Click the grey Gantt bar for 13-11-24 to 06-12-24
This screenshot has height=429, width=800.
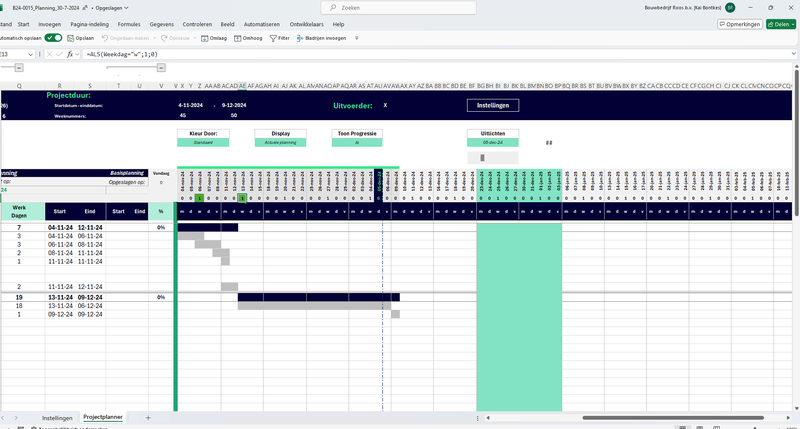tap(314, 306)
